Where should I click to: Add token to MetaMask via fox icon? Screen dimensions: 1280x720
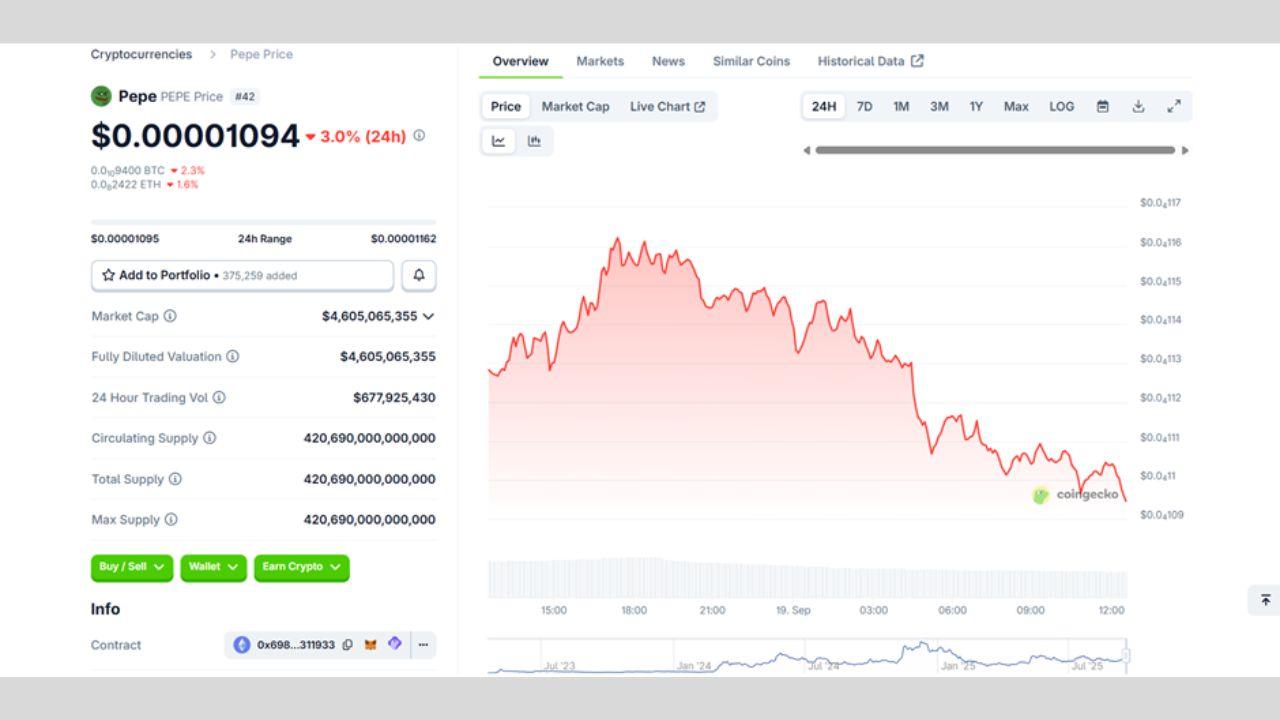coord(371,645)
